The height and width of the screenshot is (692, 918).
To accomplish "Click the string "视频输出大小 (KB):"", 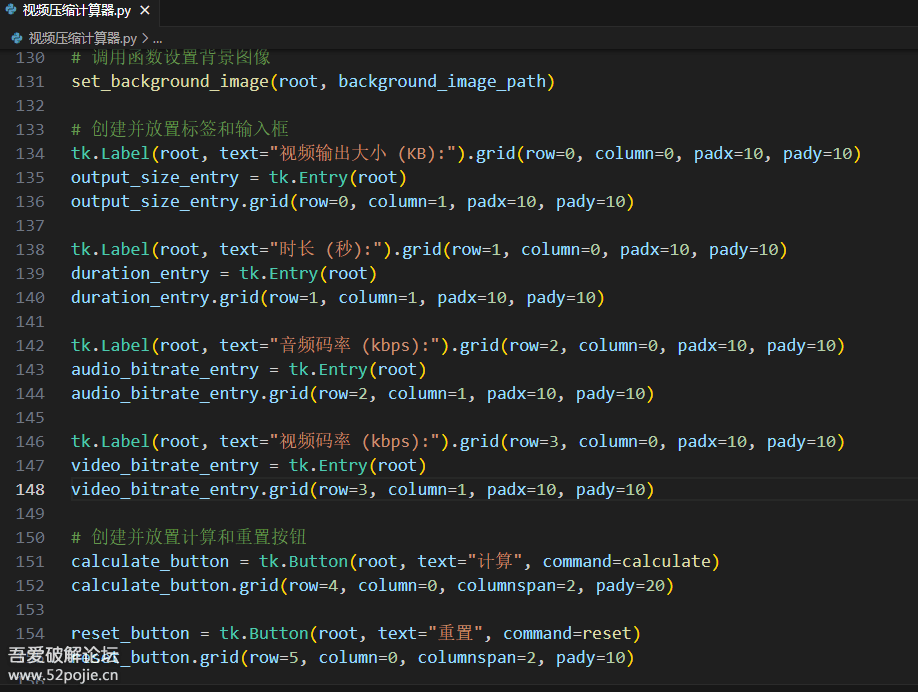I will [362, 153].
